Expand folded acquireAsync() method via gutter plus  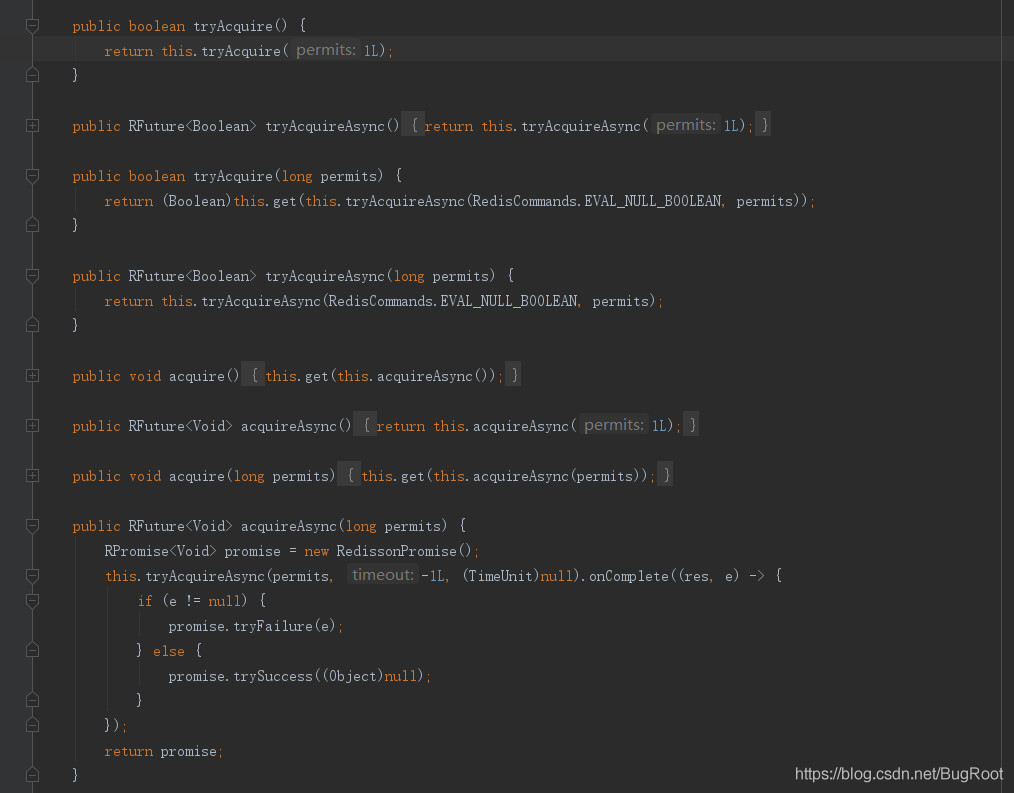pos(32,426)
